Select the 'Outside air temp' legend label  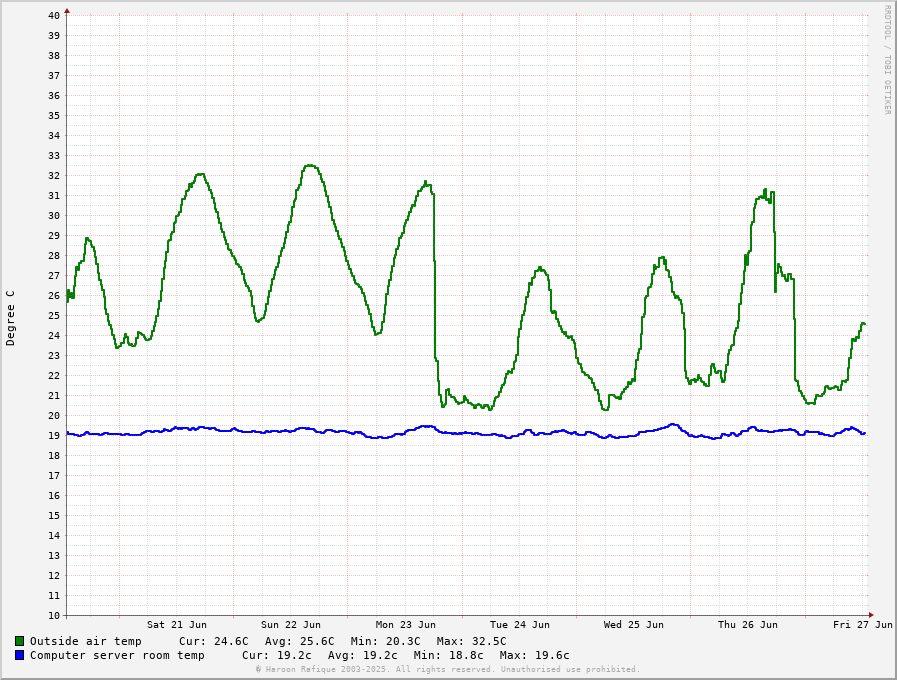click(x=85, y=641)
